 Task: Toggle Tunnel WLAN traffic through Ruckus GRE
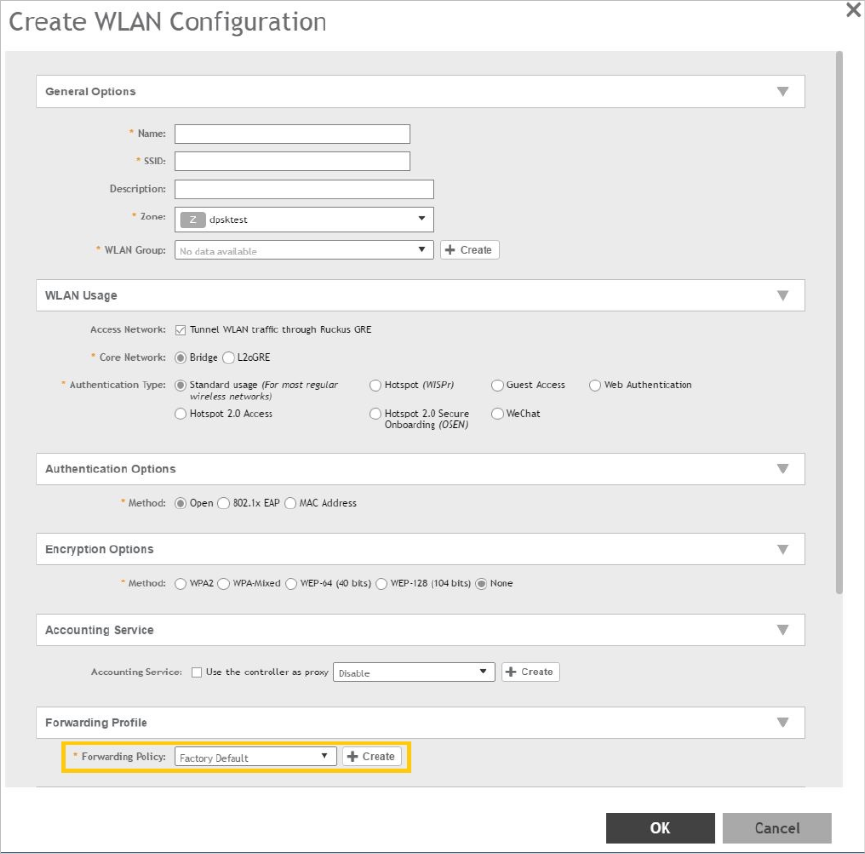[180, 329]
